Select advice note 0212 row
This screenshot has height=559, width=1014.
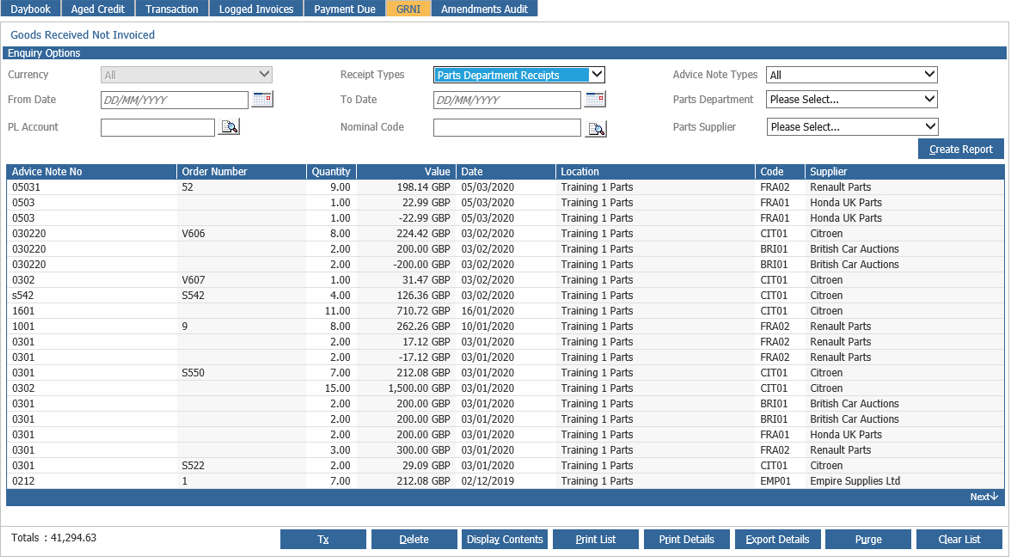click(x=505, y=481)
